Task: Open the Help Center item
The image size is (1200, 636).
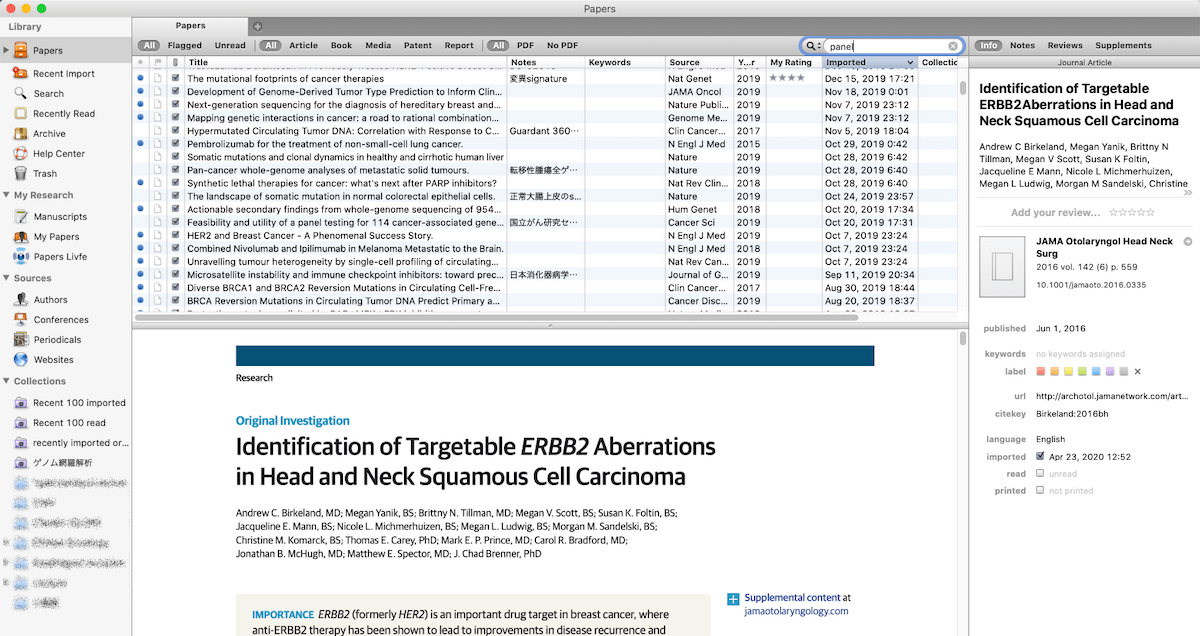Action: [x=58, y=154]
